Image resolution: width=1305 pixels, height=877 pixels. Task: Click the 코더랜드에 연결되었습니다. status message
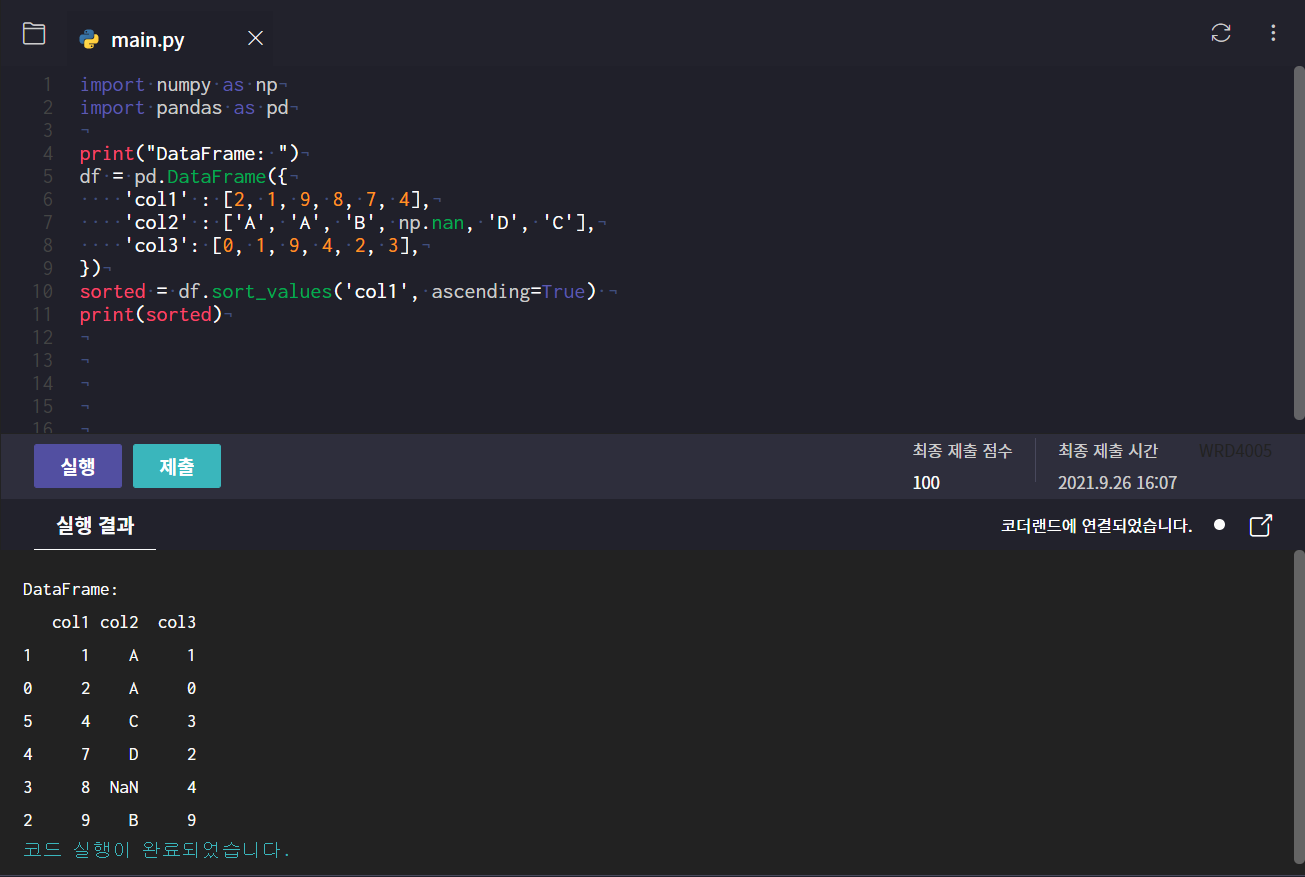(1097, 526)
